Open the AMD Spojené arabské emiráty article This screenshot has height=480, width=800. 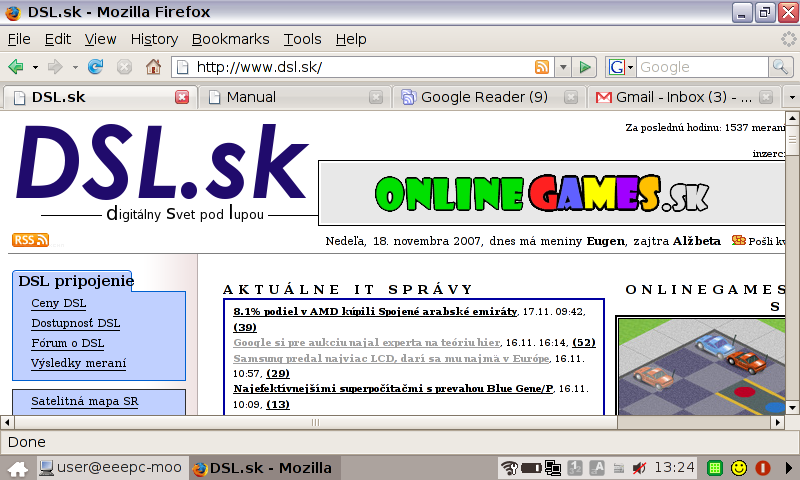(x=375, y=311)
